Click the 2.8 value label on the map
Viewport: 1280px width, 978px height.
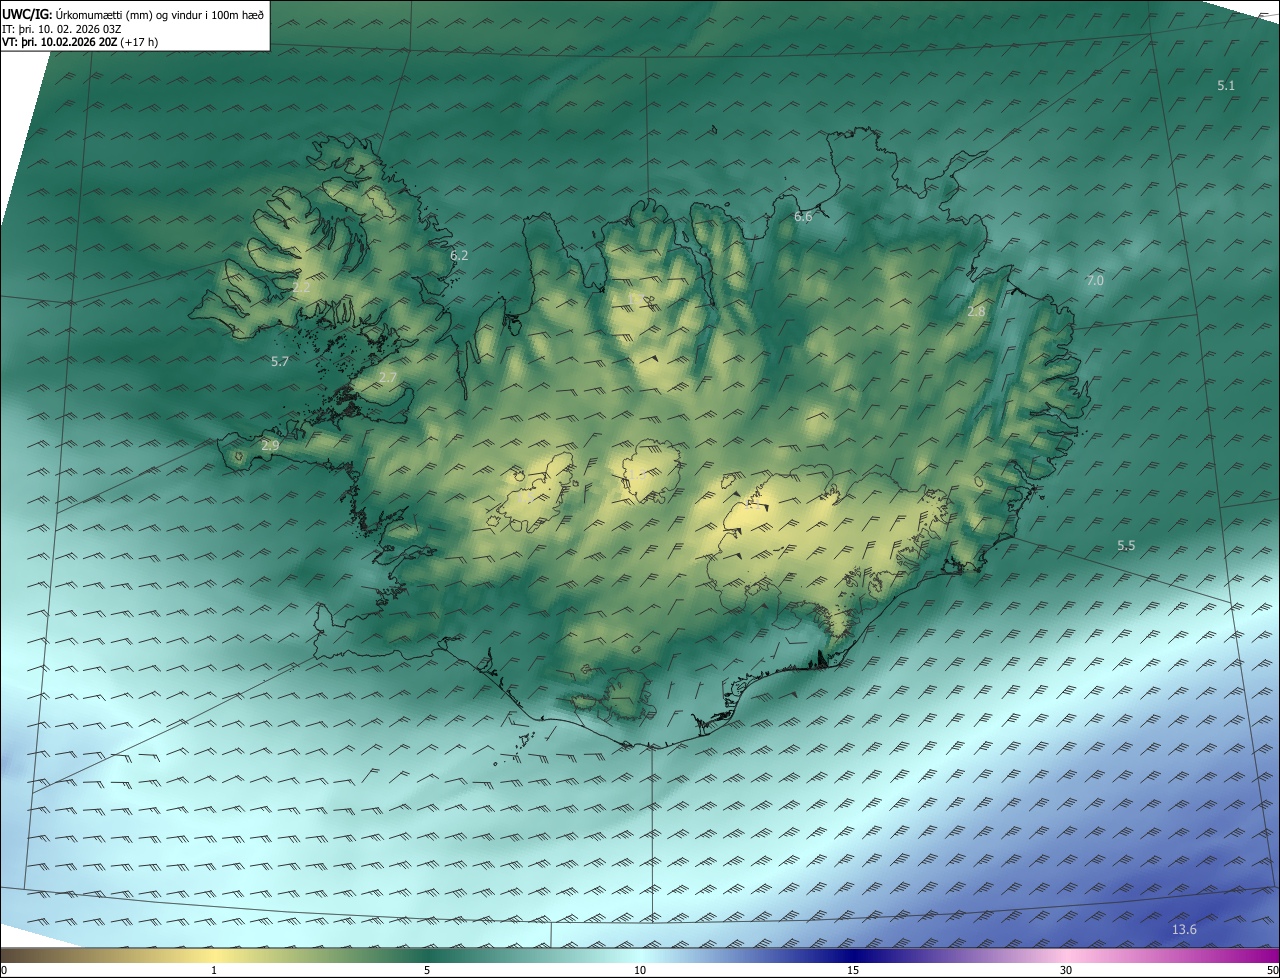(x=976, y=312)
